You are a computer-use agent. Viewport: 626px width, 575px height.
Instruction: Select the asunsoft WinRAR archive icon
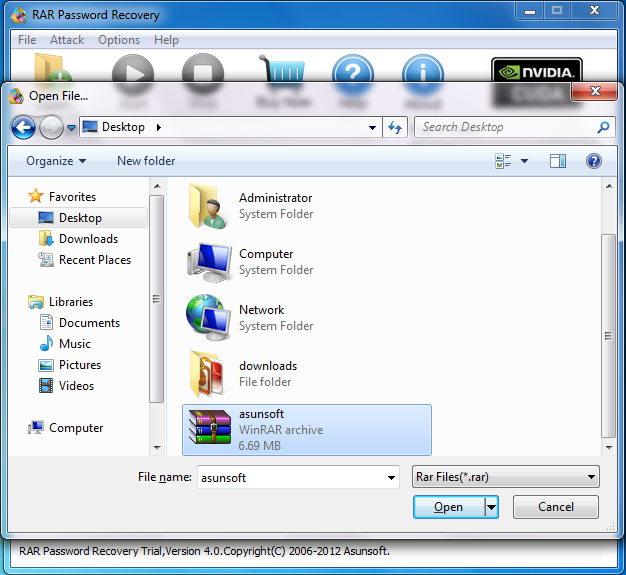click(x=210, y=427)
